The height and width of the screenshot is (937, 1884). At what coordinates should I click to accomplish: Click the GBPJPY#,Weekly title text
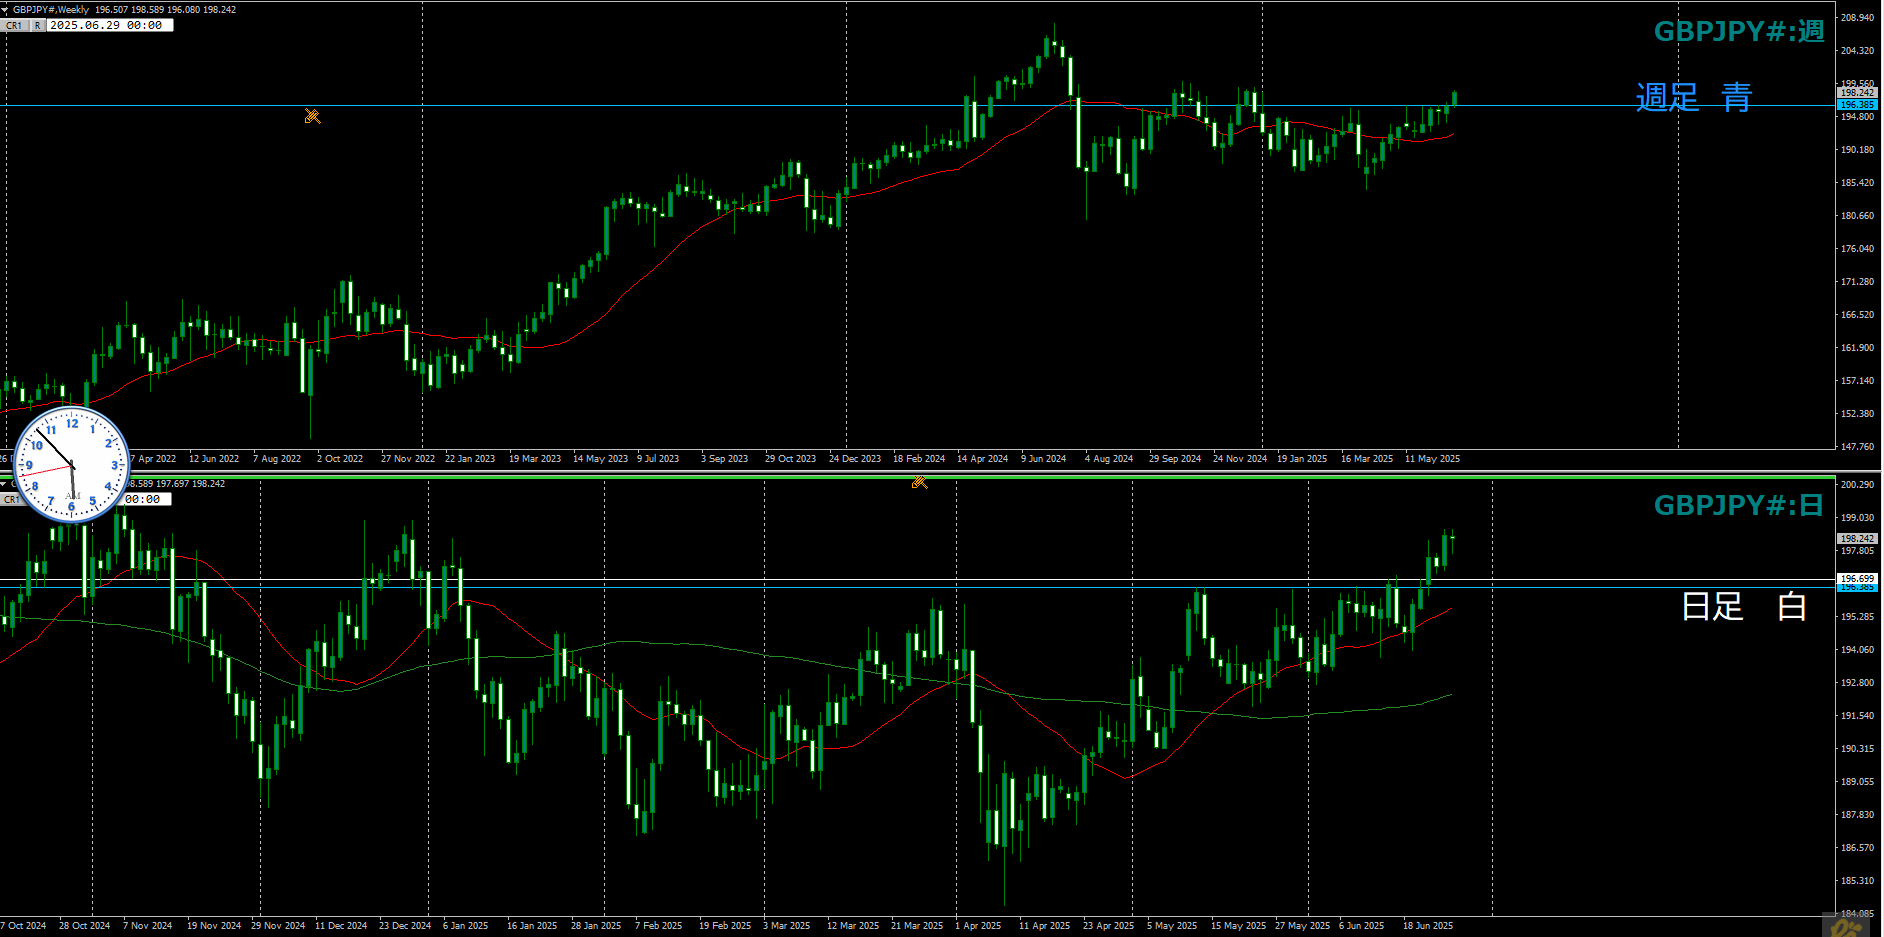51,10
